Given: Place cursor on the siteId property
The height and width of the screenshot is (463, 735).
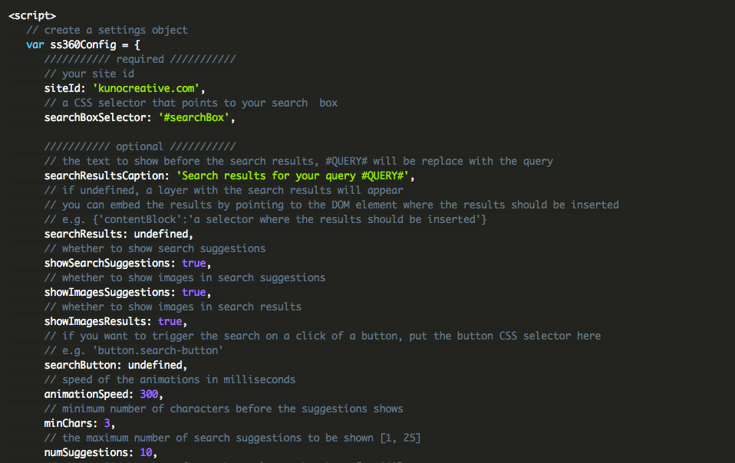Looking at the screenshot, I should (x=70, y=89).
